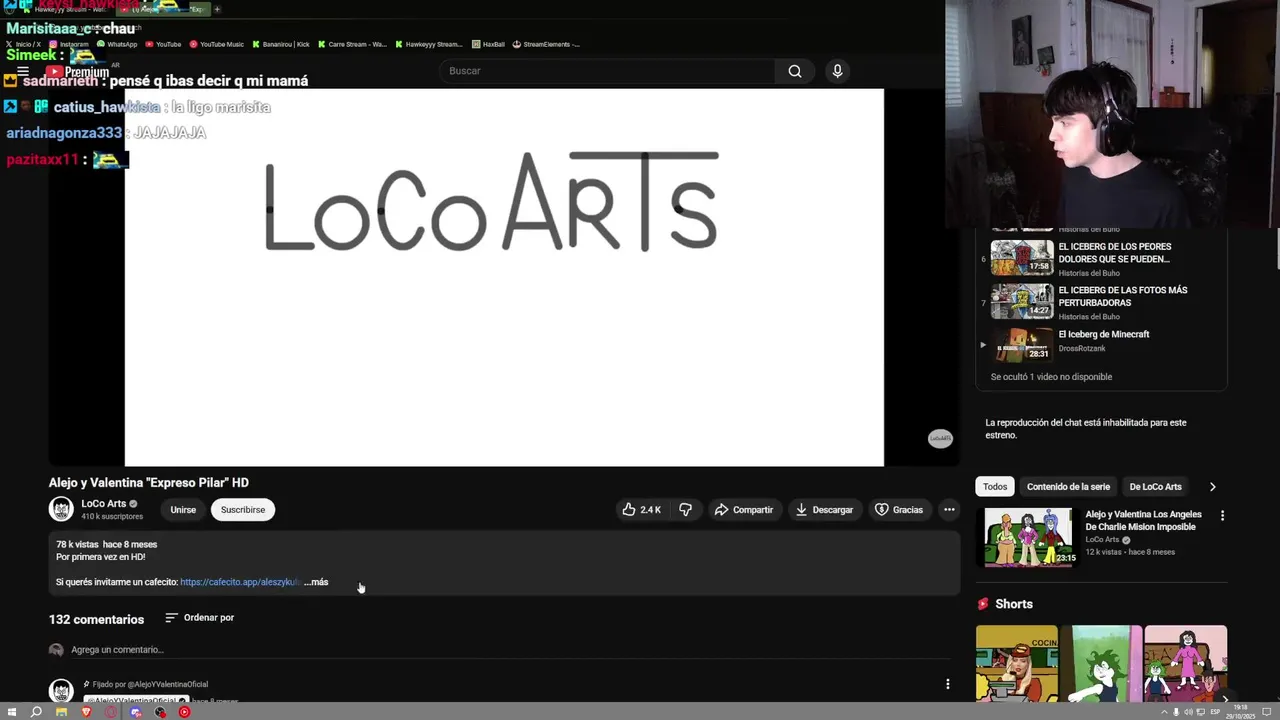Click the Compartir share button

click(743, 510)
